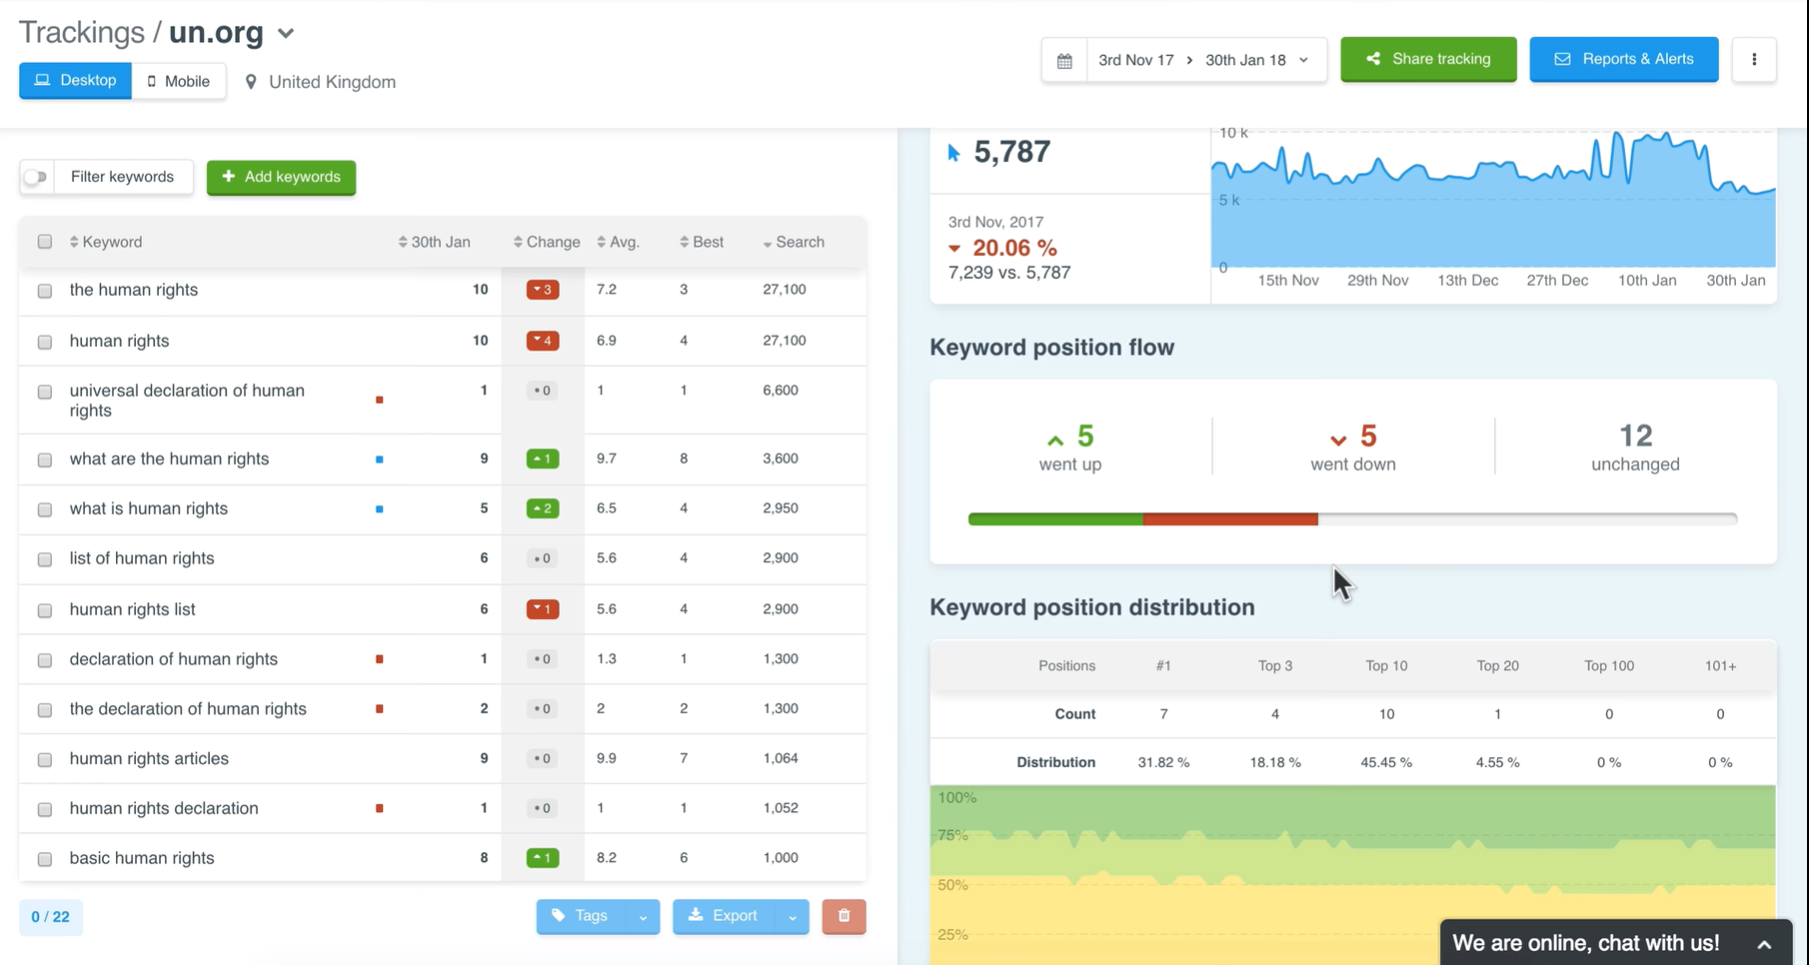Go to Trackings breadcrumb
Viewport: 1809px width, 965px height.
pos(82,33)
